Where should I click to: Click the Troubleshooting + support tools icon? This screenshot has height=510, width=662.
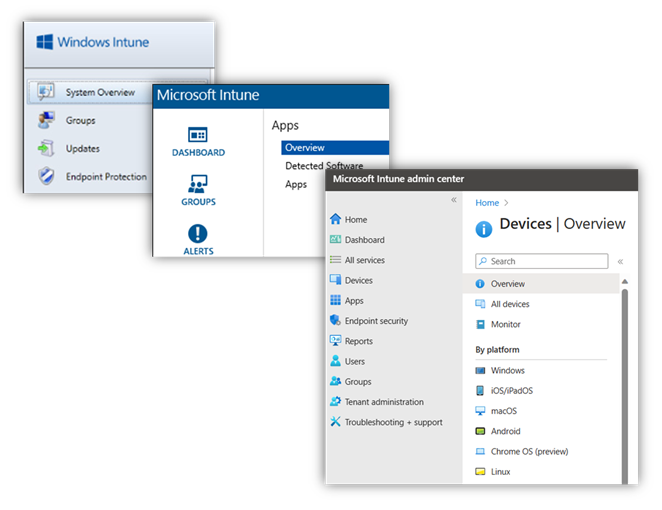click(335, 421)
